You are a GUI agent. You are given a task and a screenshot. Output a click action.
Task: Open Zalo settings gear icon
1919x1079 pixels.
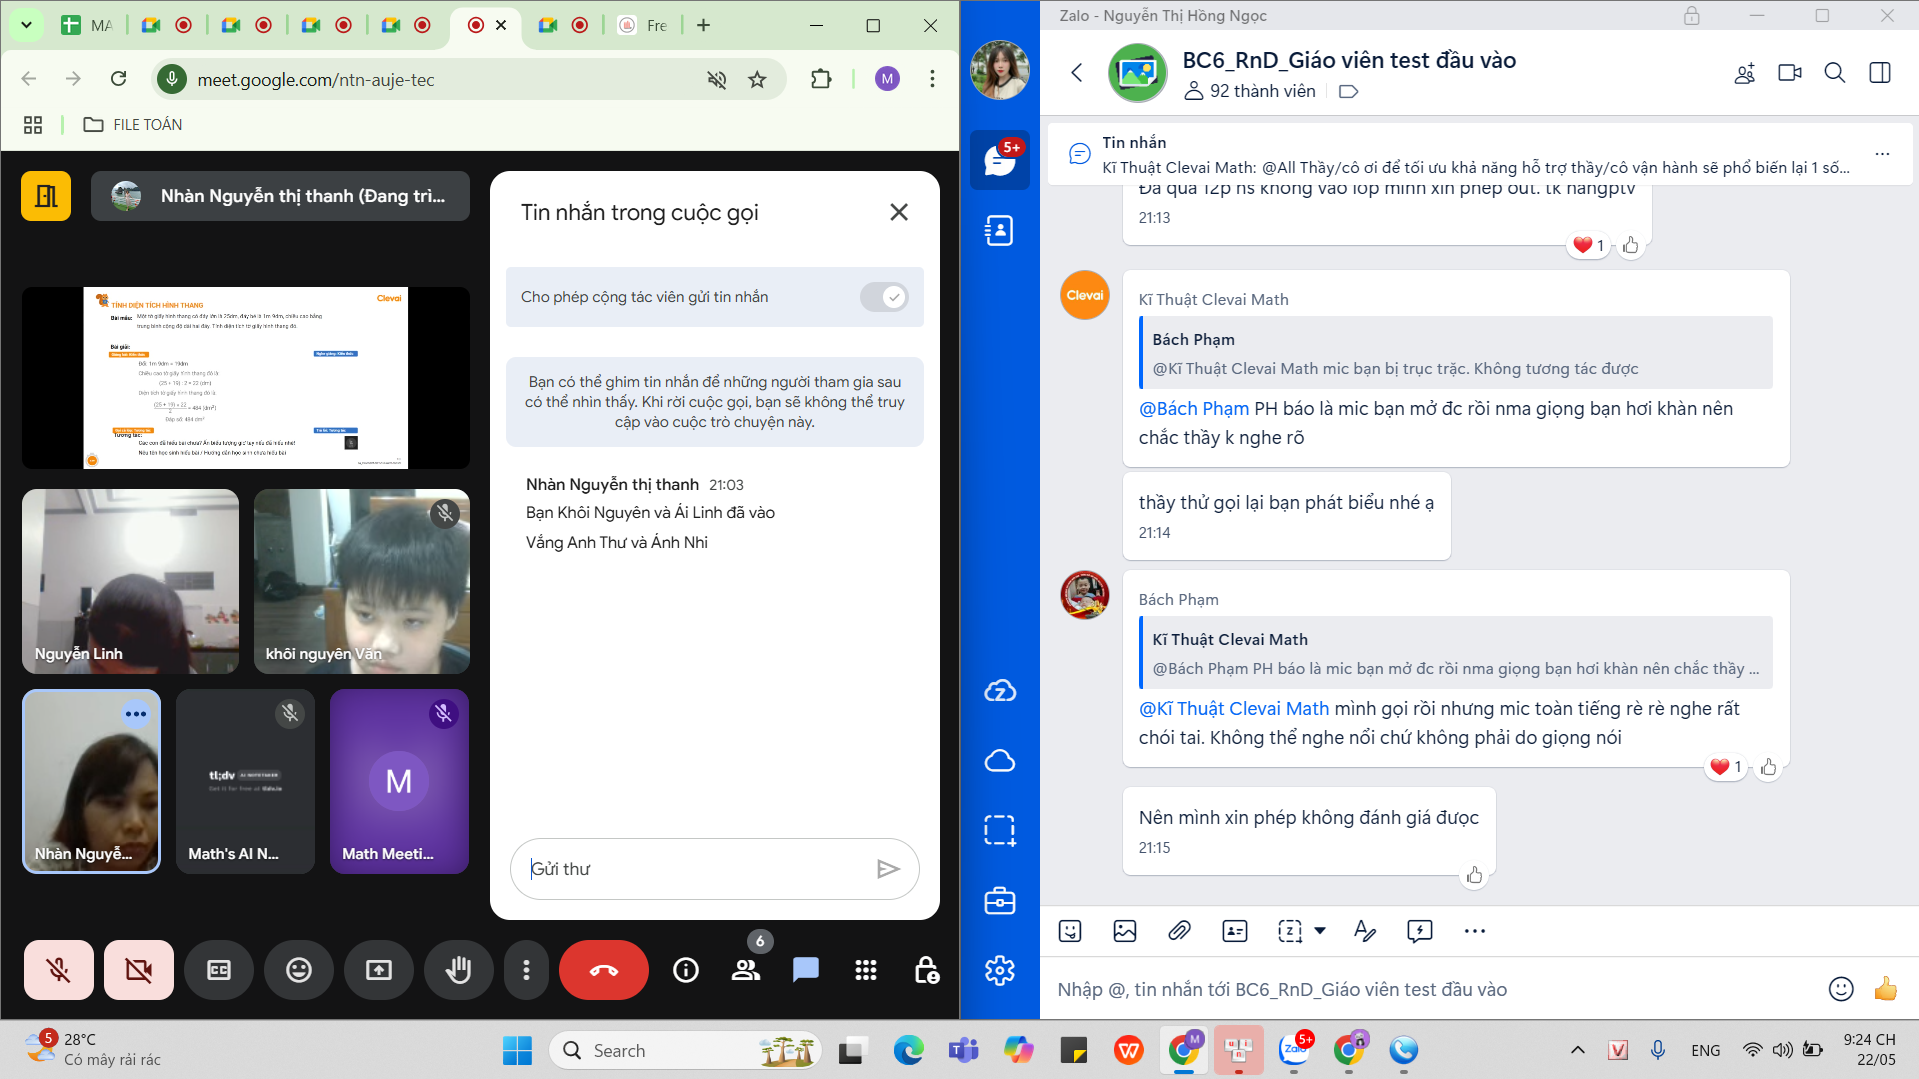coord(1000,971)
